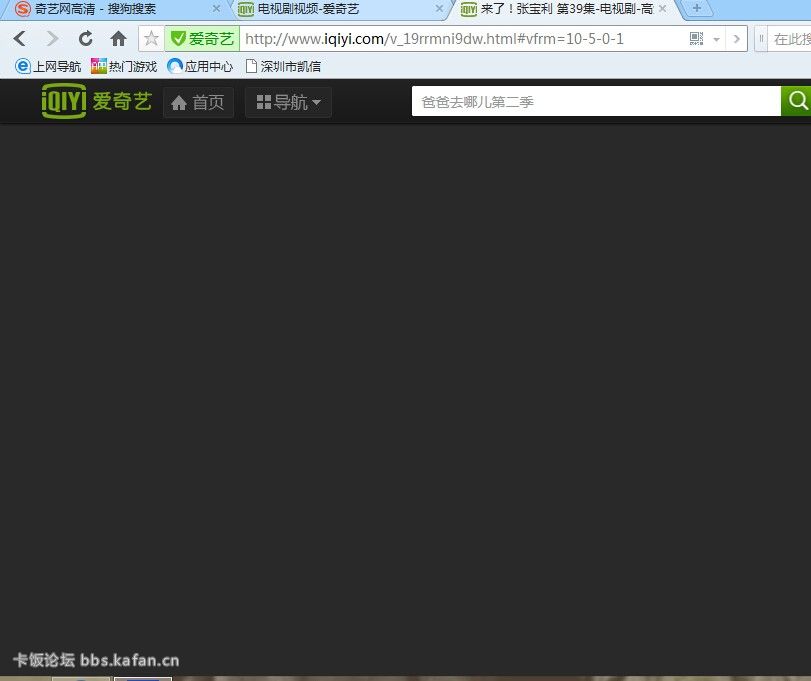Click the 首页 home button on iQIYI
The height and width of the screenshot is (681, 811).
(x=198, y=102)
